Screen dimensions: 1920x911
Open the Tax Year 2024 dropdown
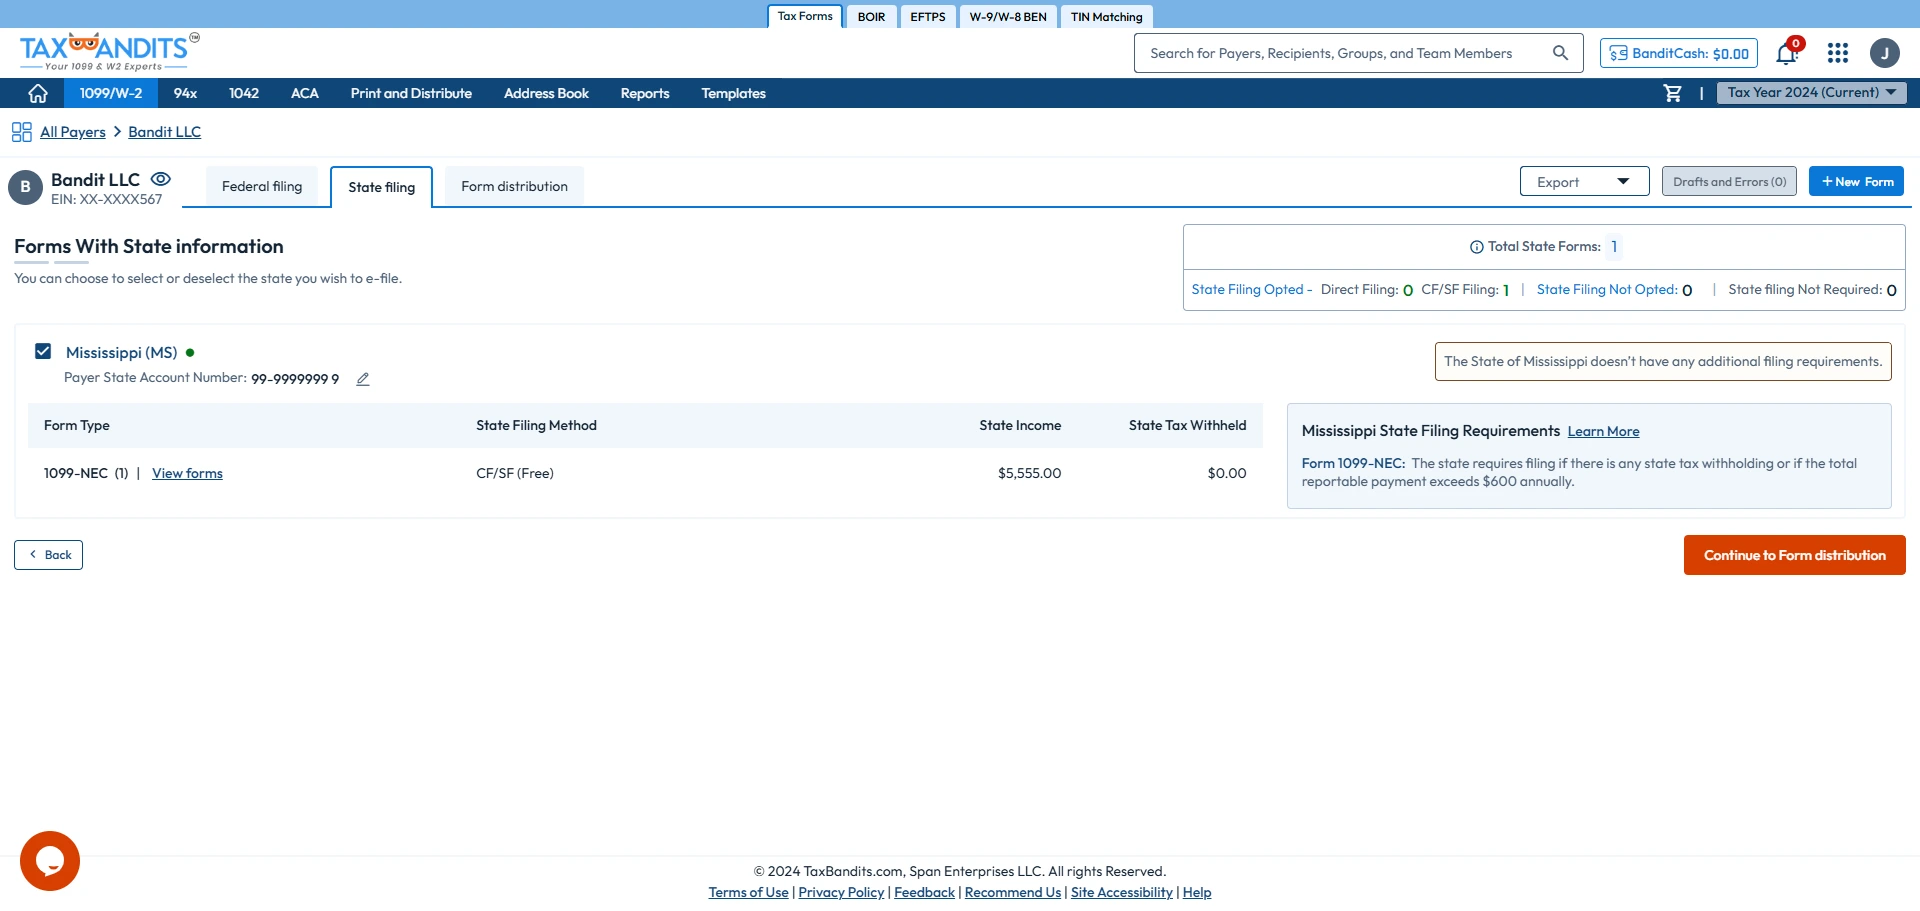tap(1812, 93)
